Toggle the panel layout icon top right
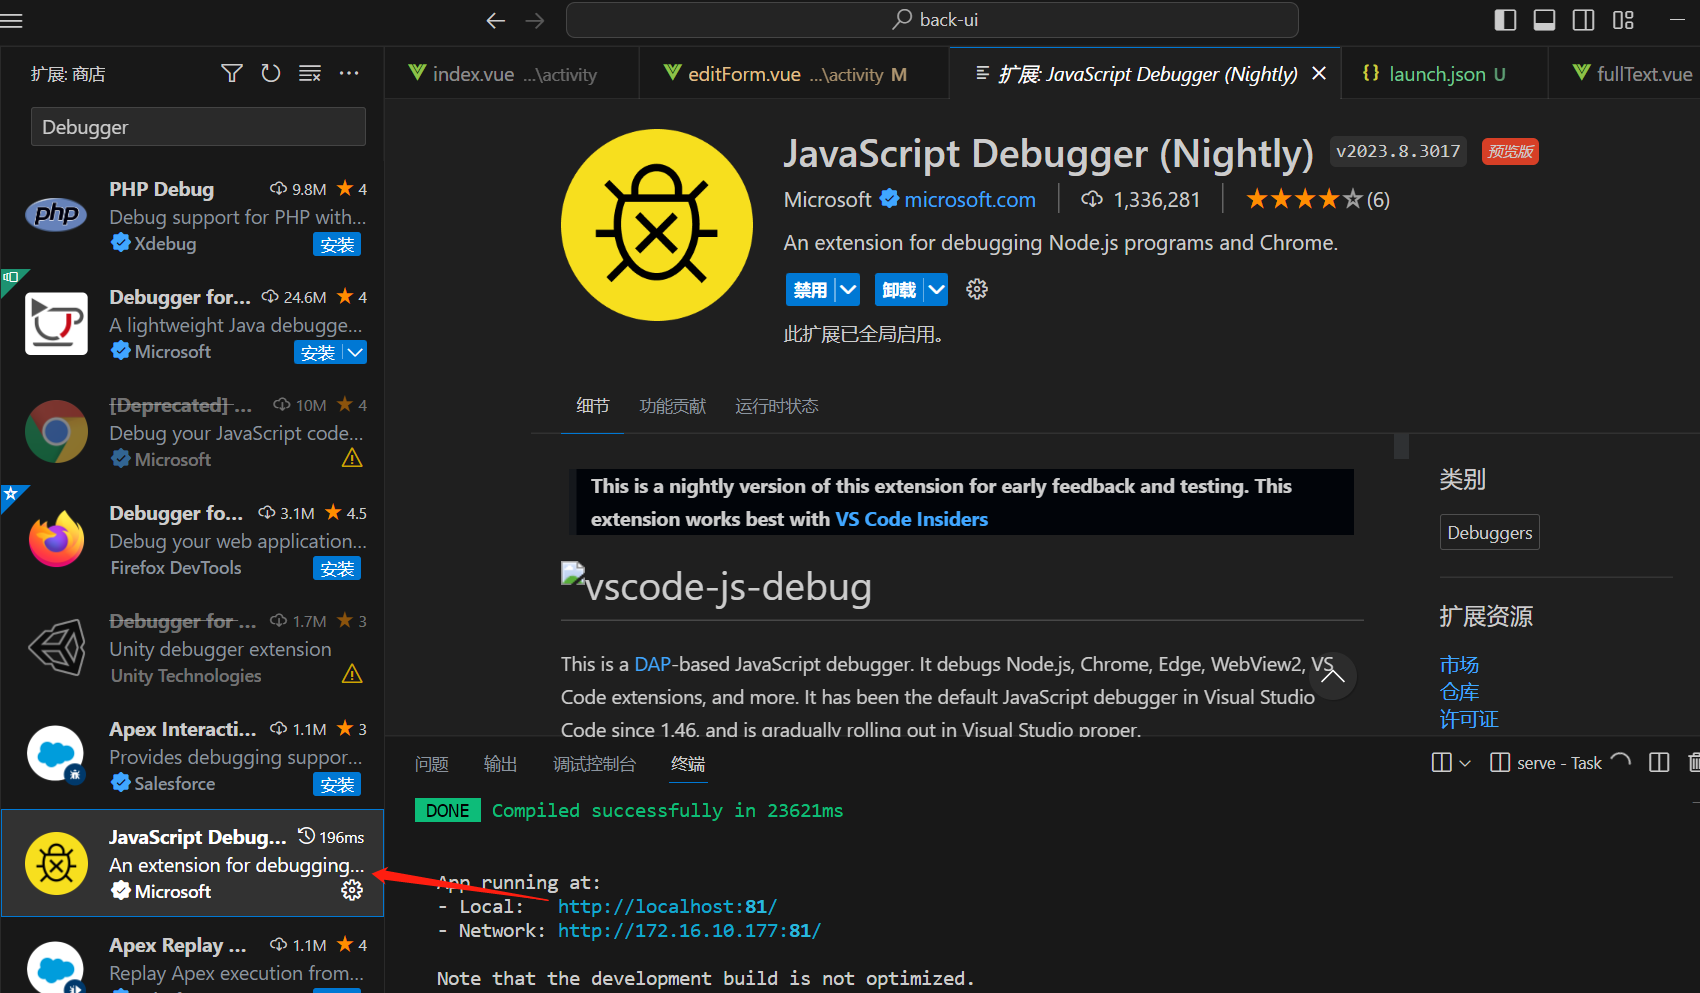The height and width of the screenshot is (993, 1700). (x=1544, y=19)
